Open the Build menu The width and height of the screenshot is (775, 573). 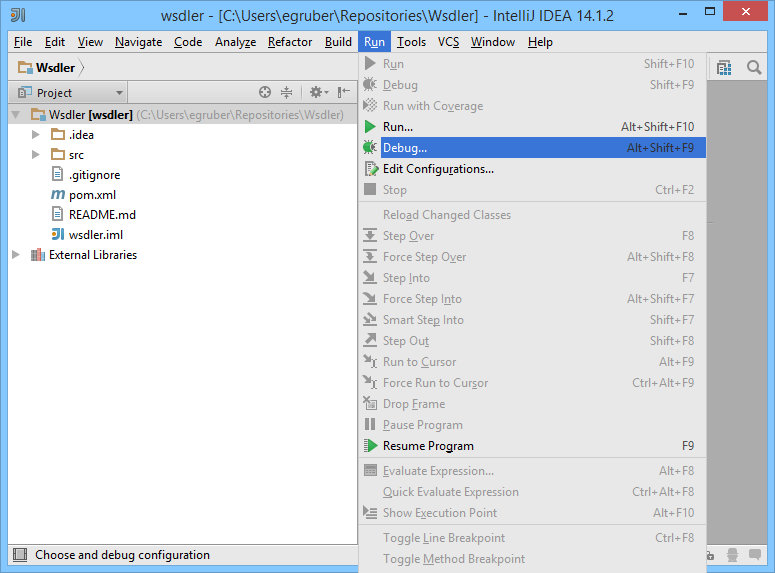coord(338,42)
